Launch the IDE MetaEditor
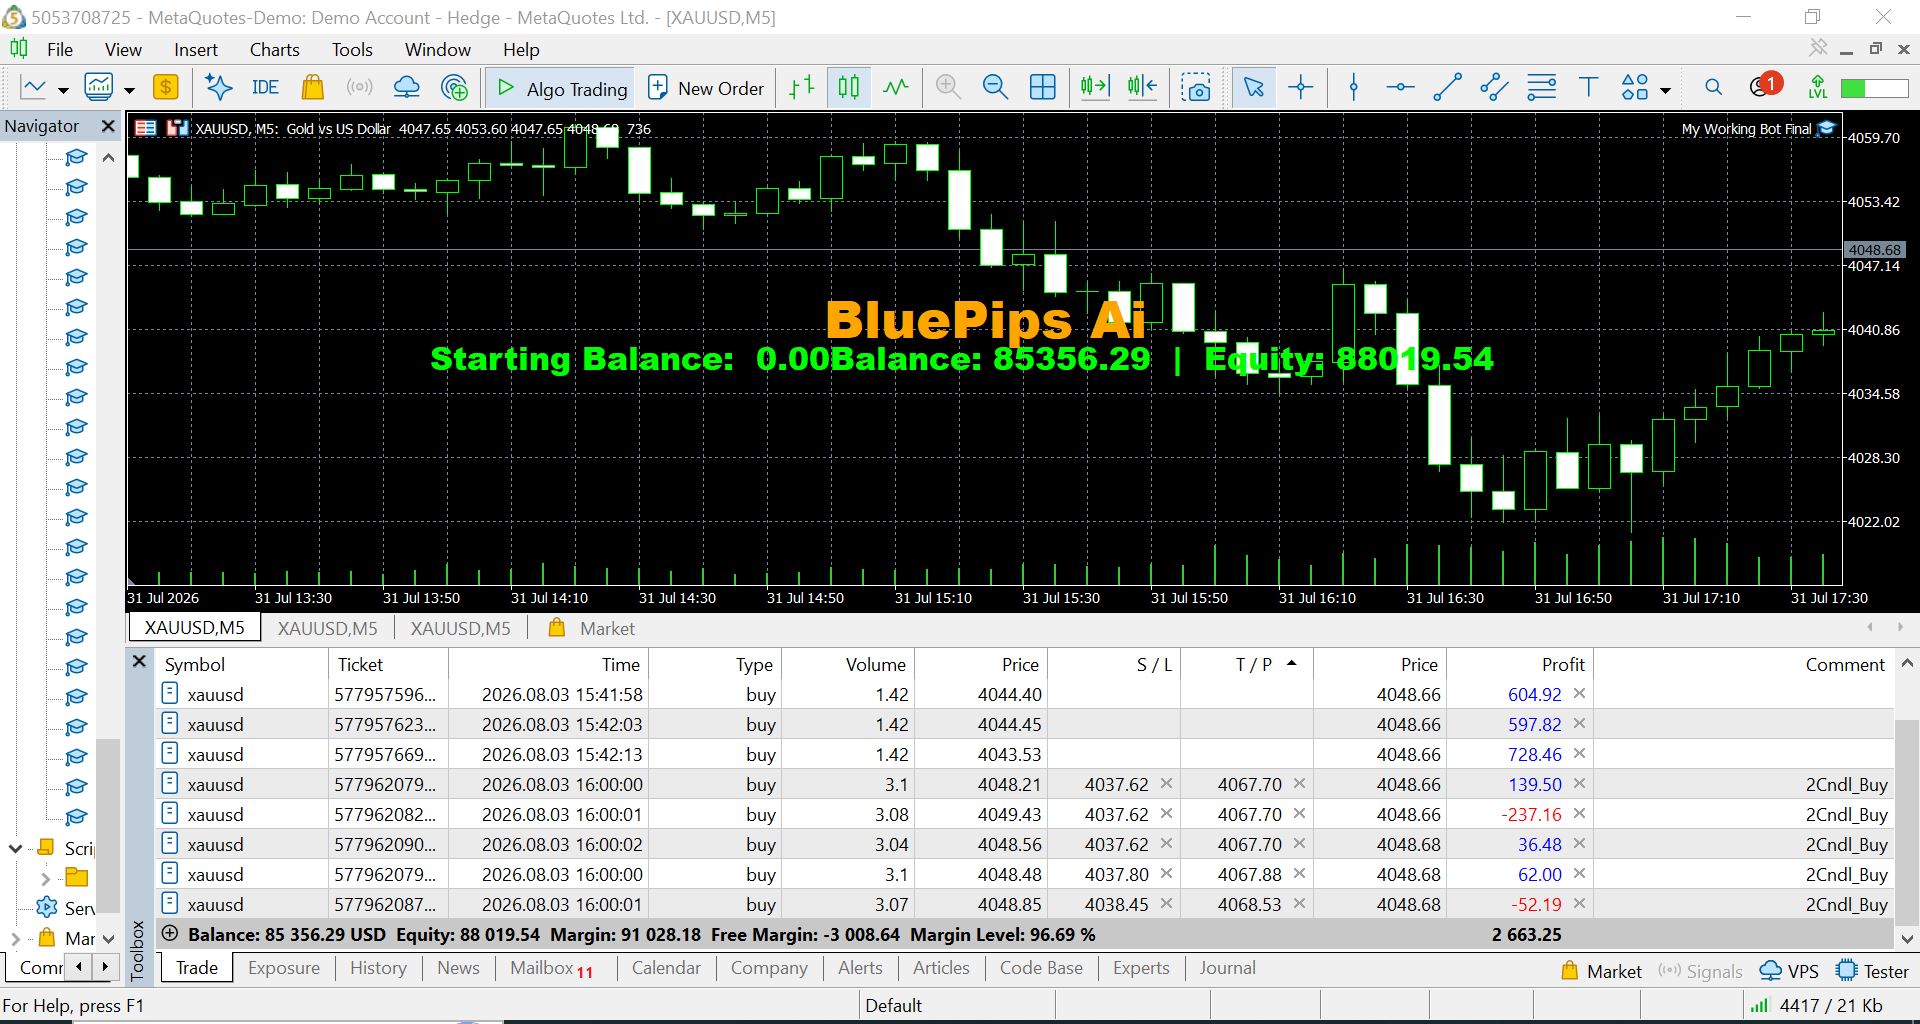The width and height of the screenshot is (1920, 1024). [x=265, y=88]
